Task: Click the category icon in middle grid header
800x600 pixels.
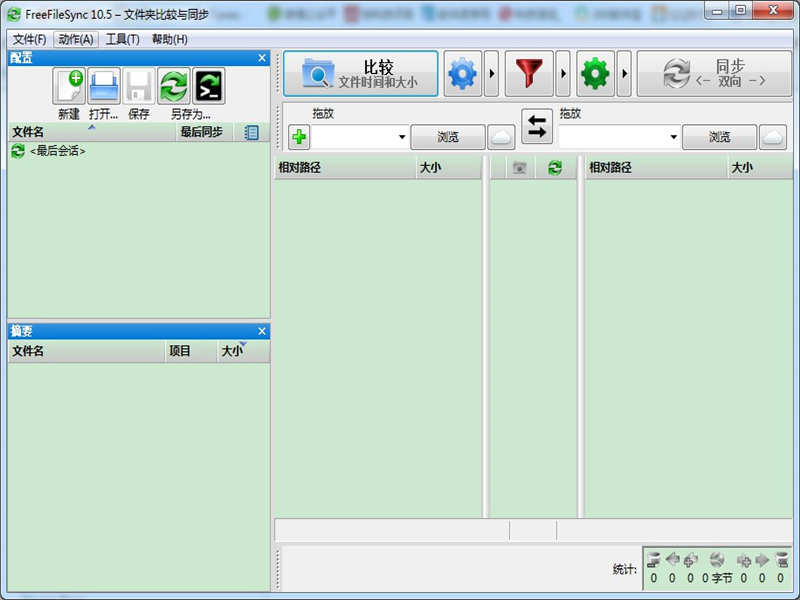Action: click(x=519, y=168)
